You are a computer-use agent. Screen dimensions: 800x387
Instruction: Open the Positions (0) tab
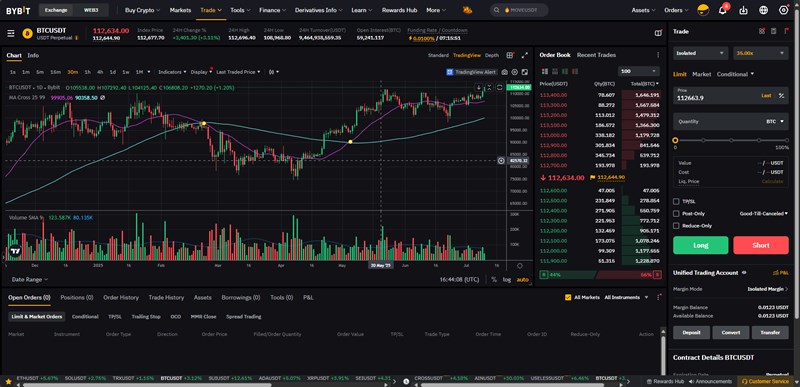pos(77,297)
